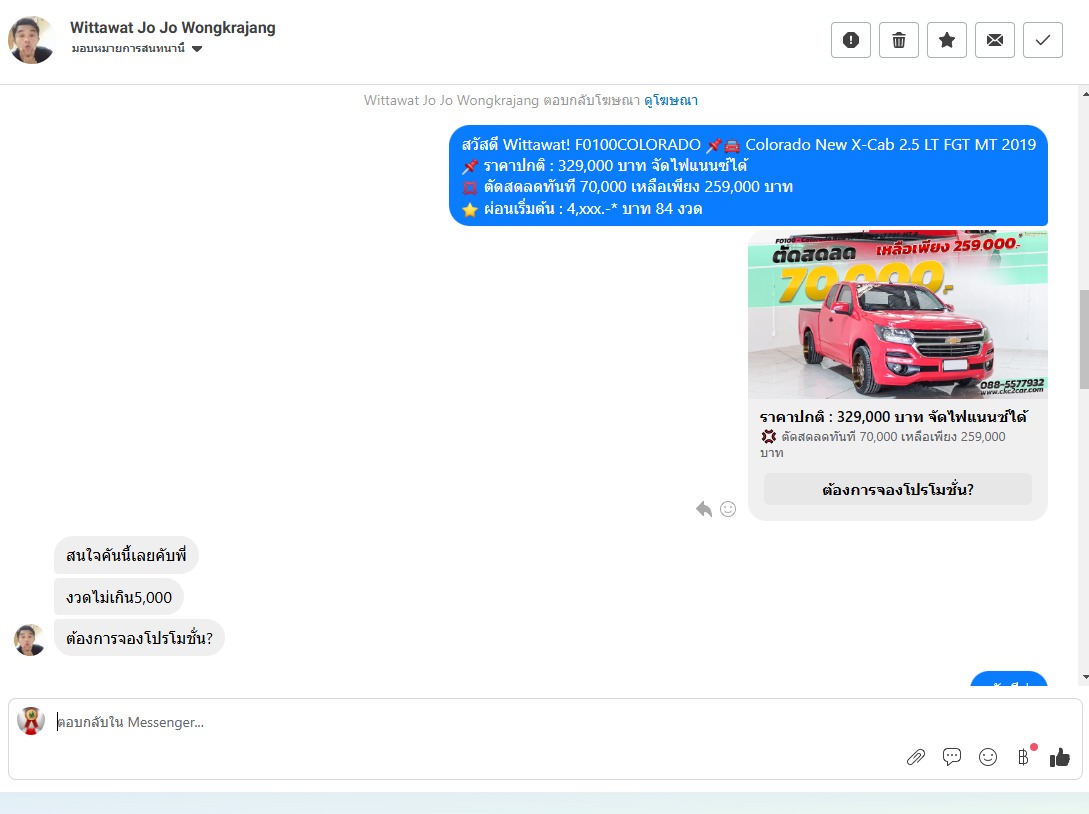Mark conversation as unread with envelope icon

pyautogui.click(x=995, y=40)
